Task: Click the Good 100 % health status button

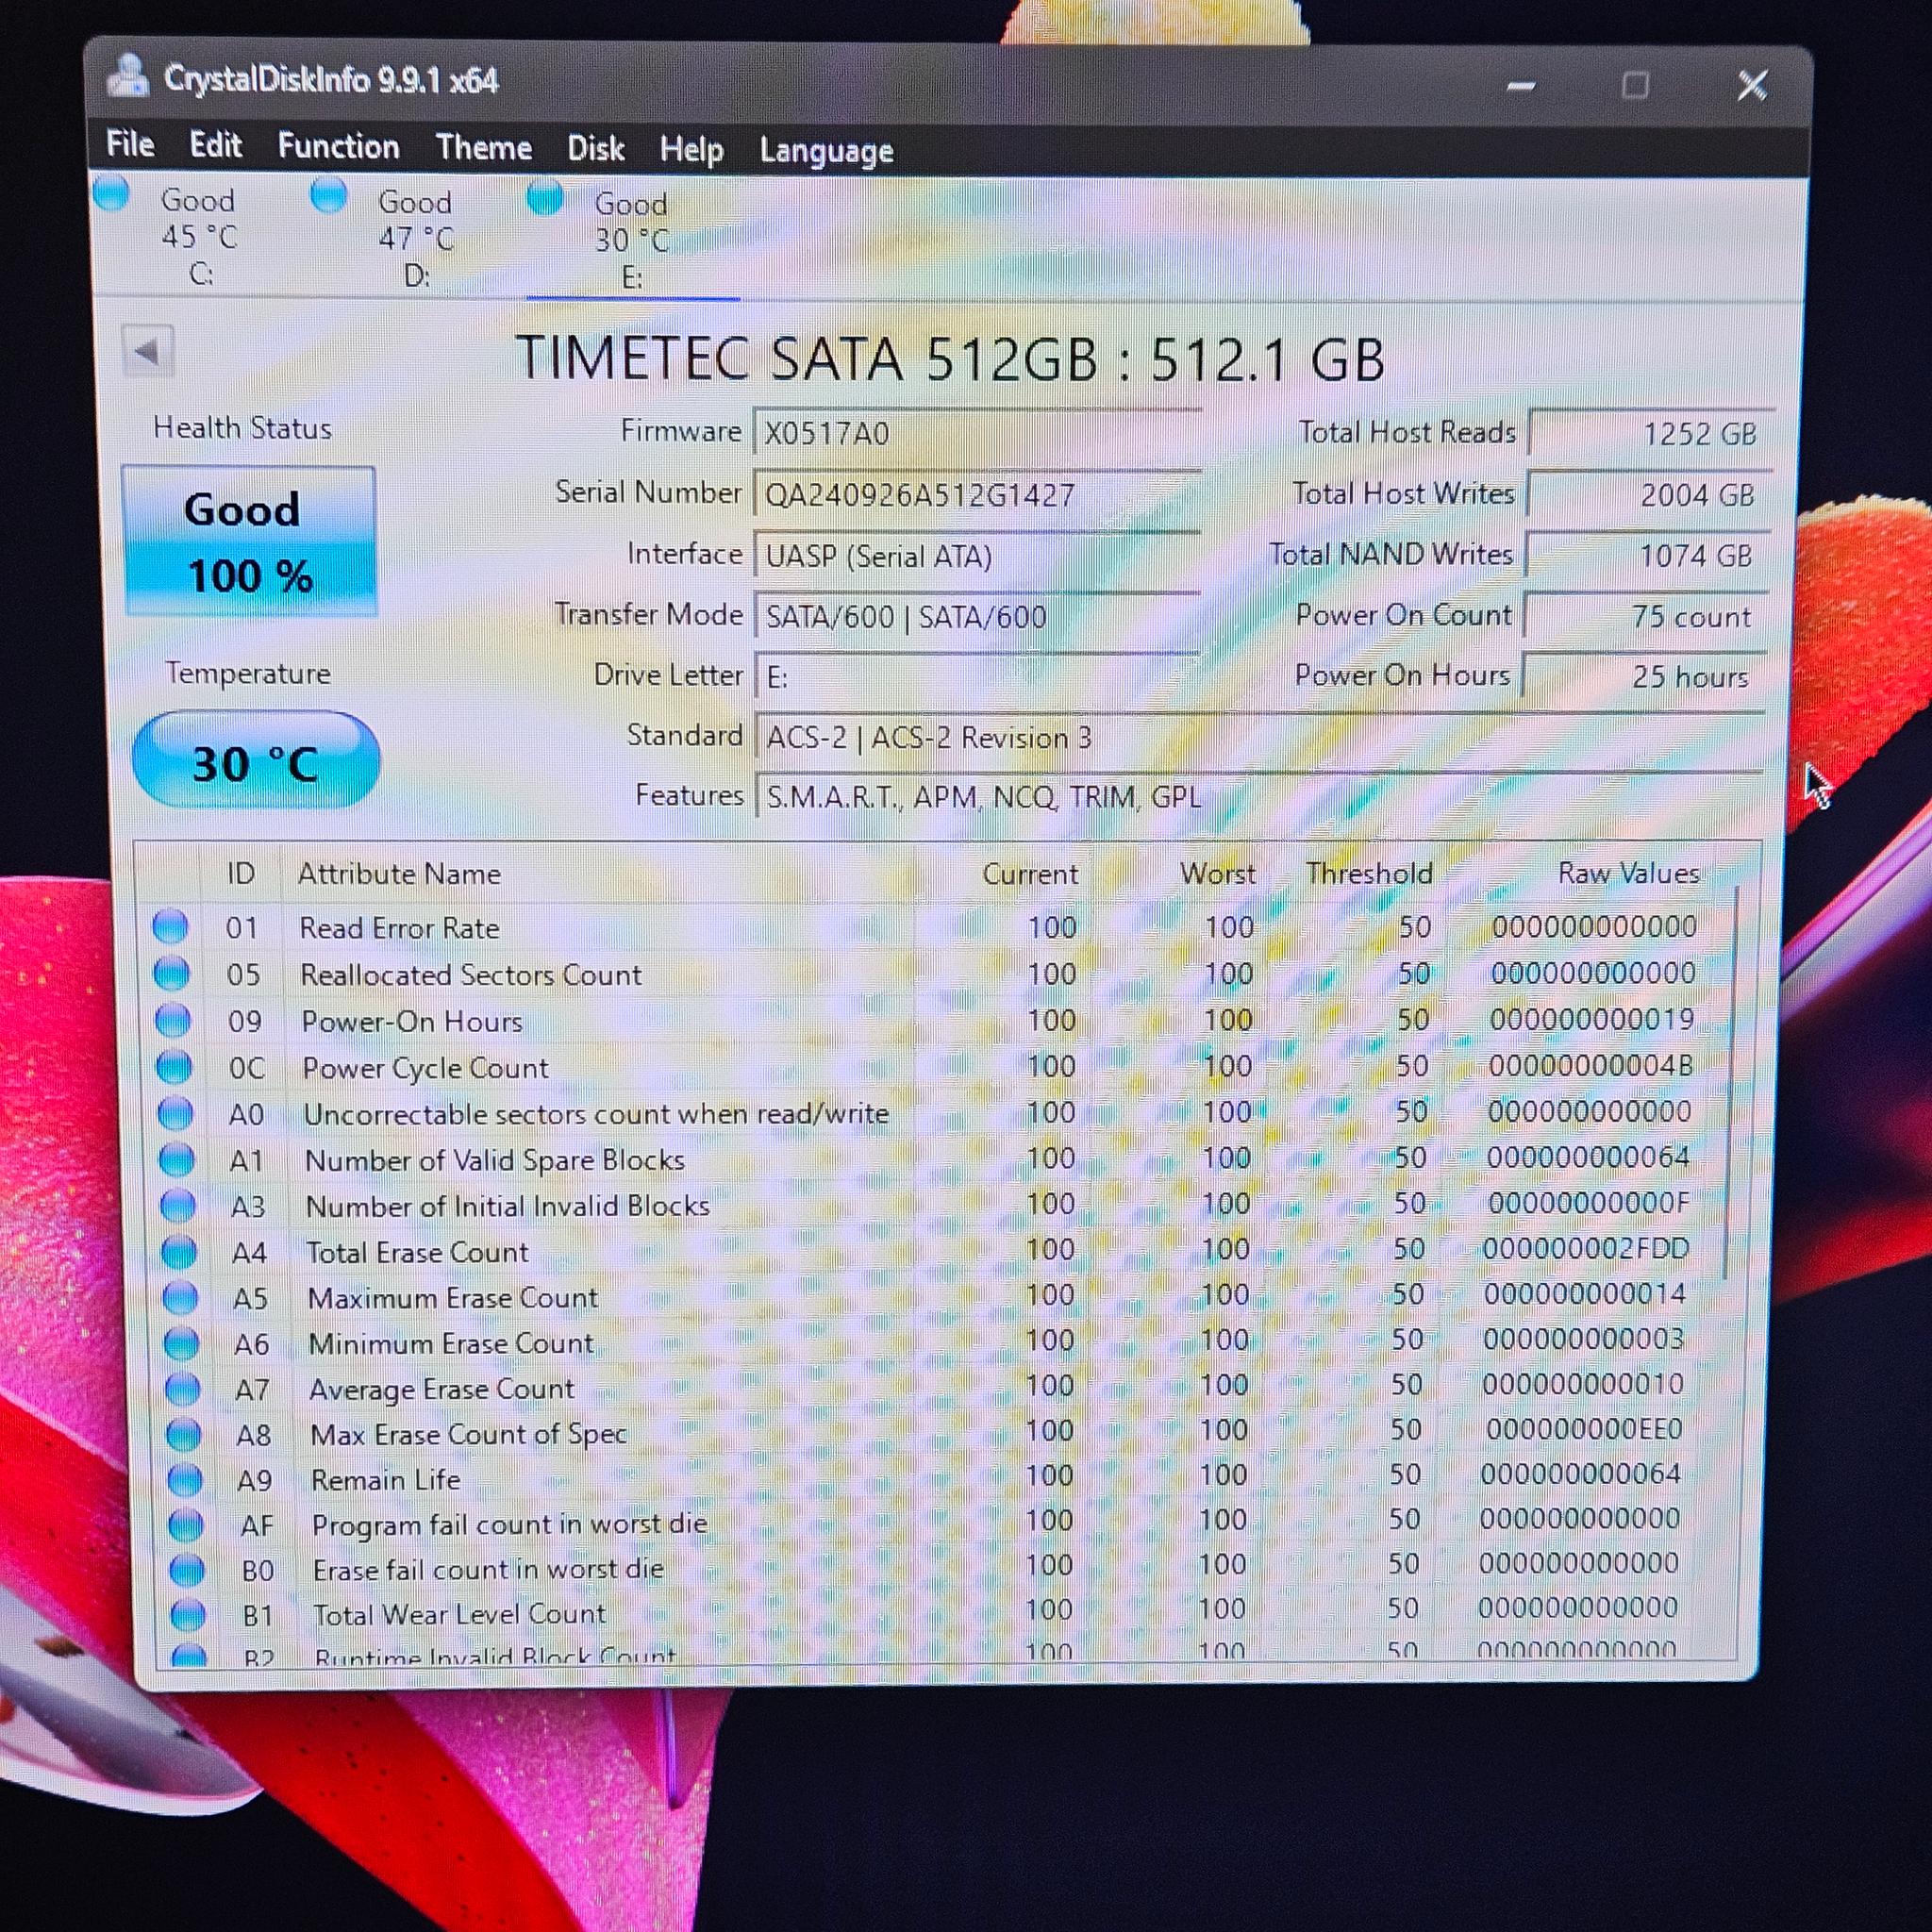Action: click(249, 541)
